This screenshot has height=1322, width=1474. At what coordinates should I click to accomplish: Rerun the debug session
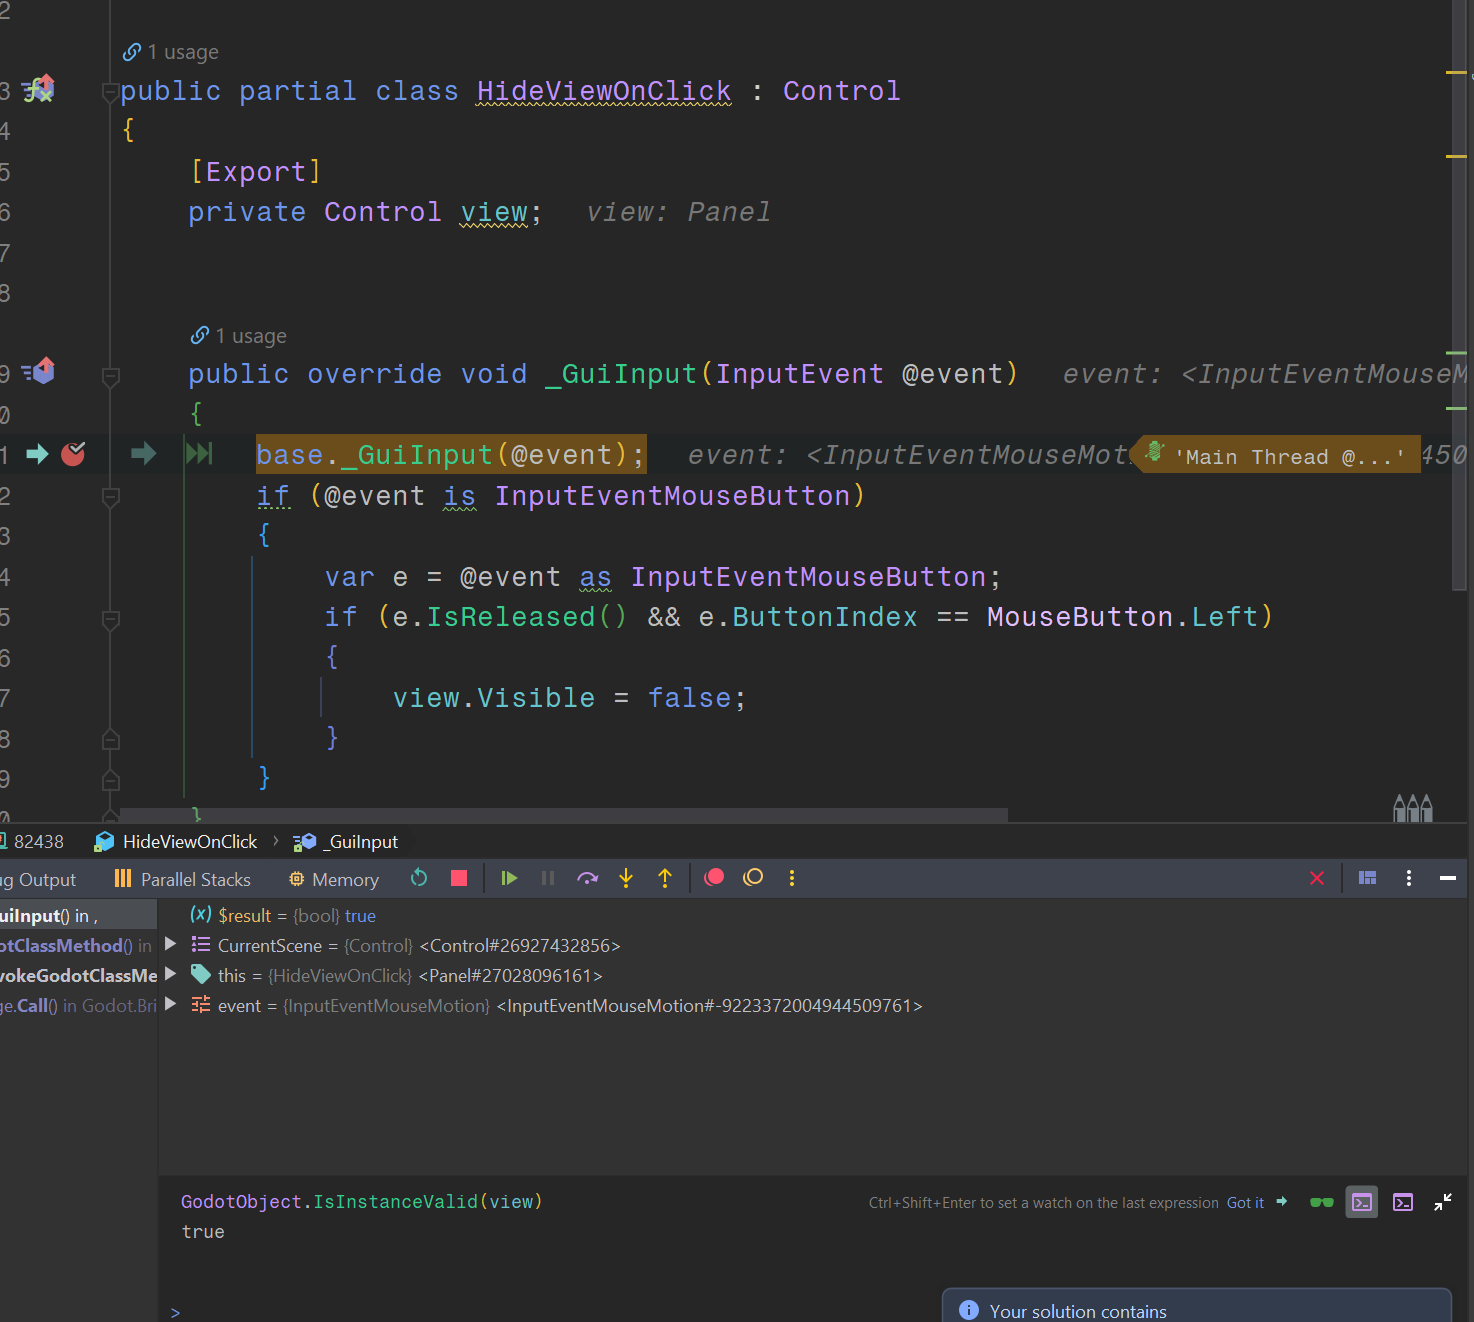point(419,878)
